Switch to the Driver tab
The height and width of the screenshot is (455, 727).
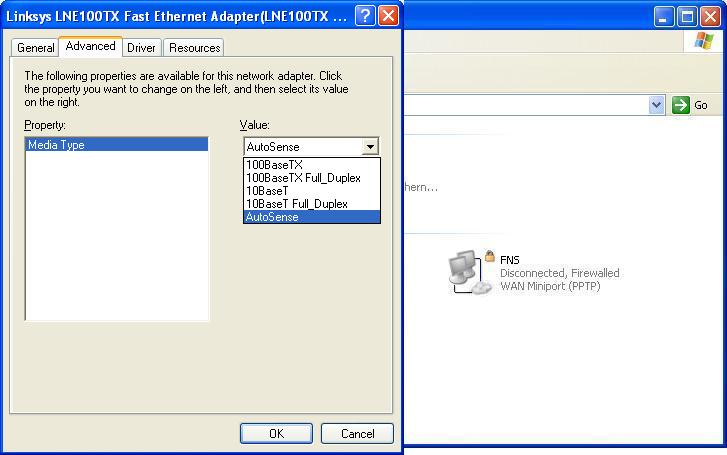click(x=141, y=48)
